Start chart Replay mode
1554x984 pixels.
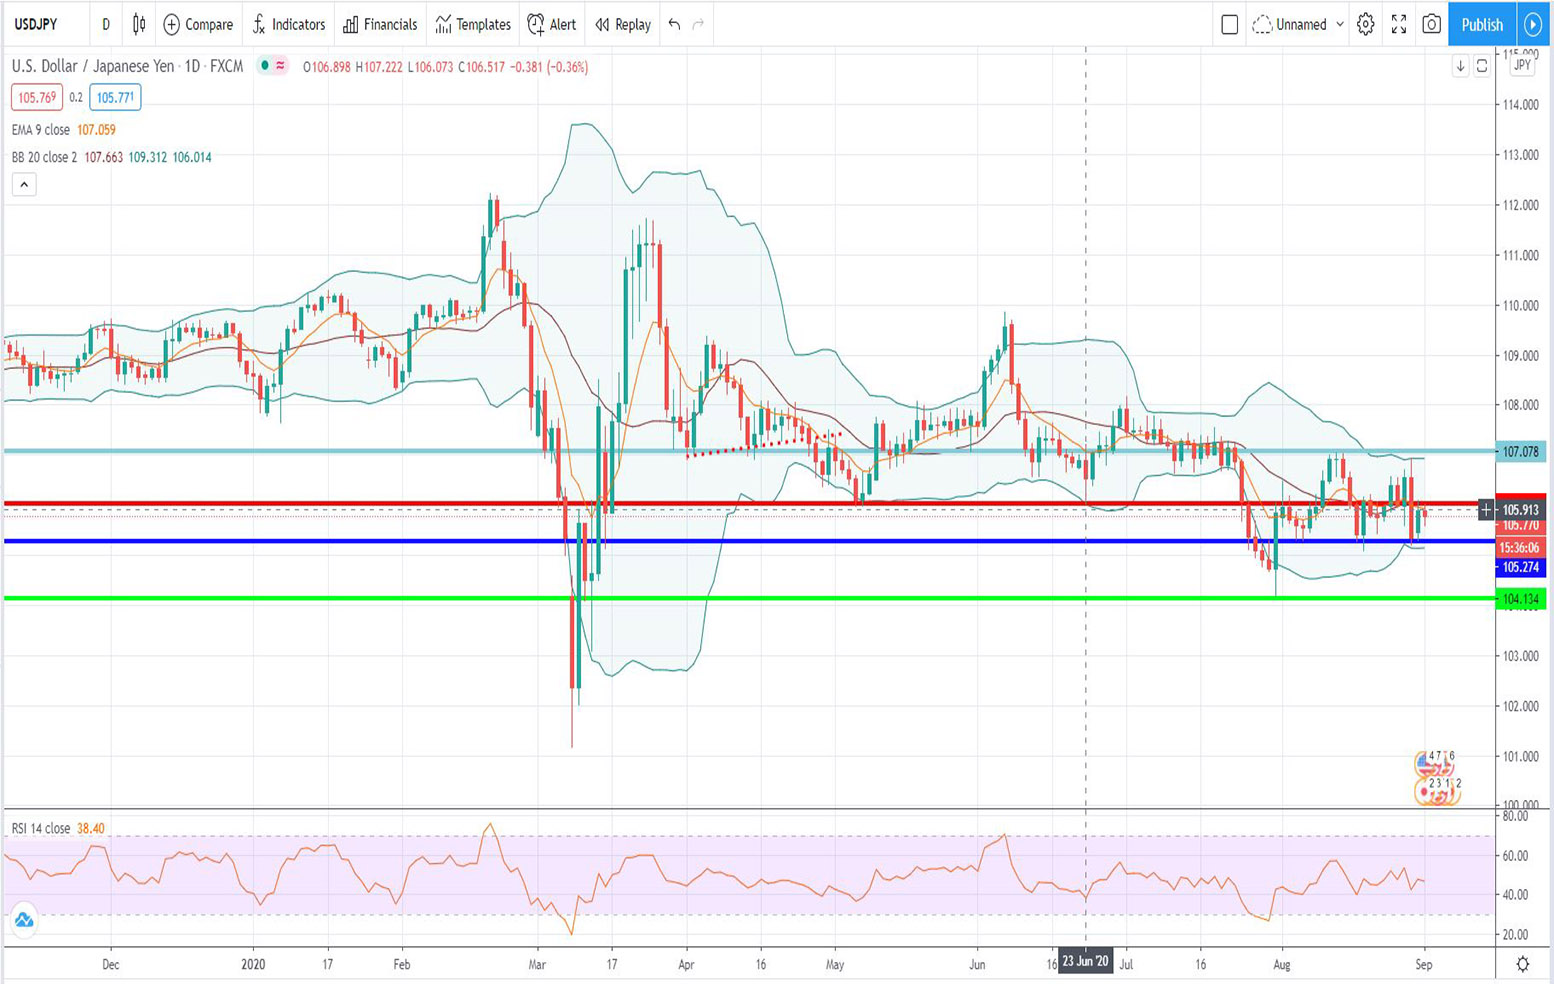coord(620,24)
